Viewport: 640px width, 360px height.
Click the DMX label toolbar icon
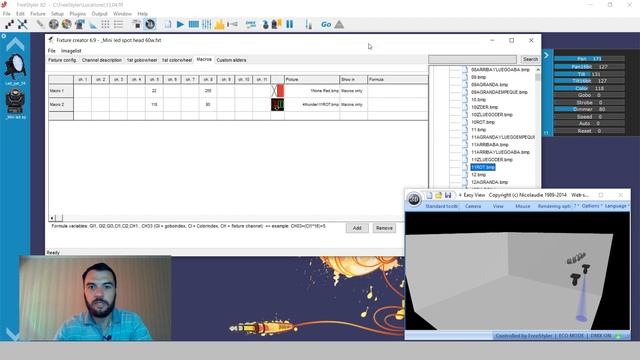pyautogui.click(x=251, y=24)
